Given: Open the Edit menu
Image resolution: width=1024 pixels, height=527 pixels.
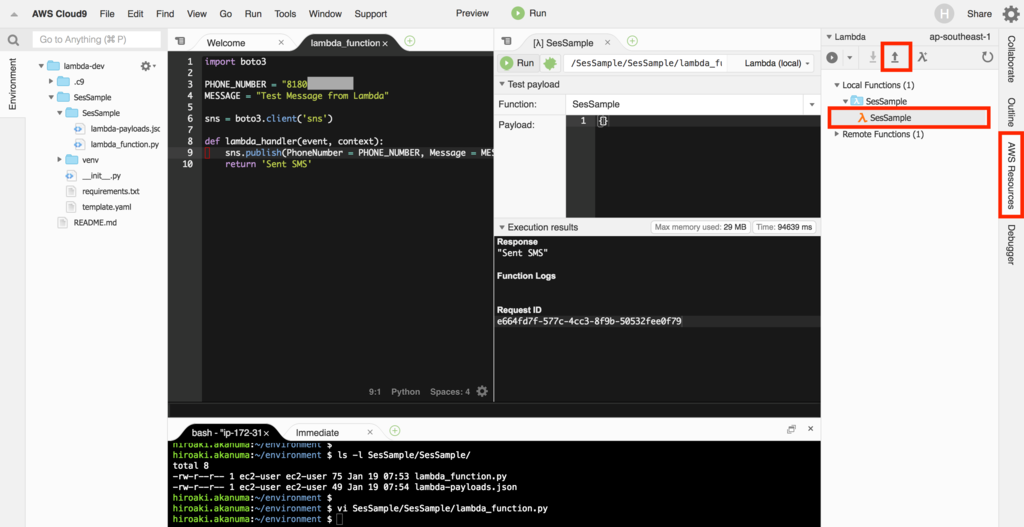Looking at the screenshot, I should 135,14.
